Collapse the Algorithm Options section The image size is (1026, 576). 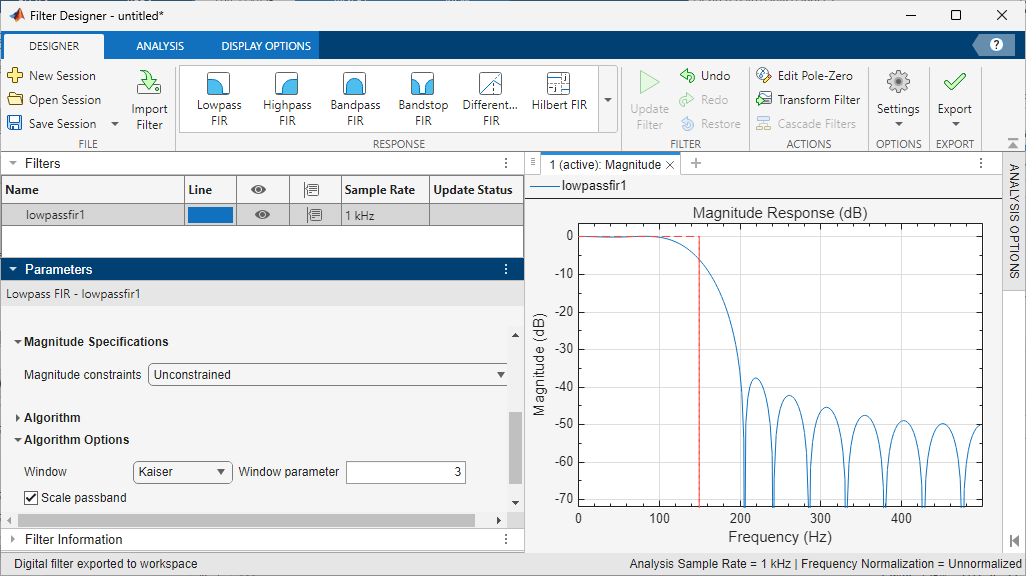18,440
